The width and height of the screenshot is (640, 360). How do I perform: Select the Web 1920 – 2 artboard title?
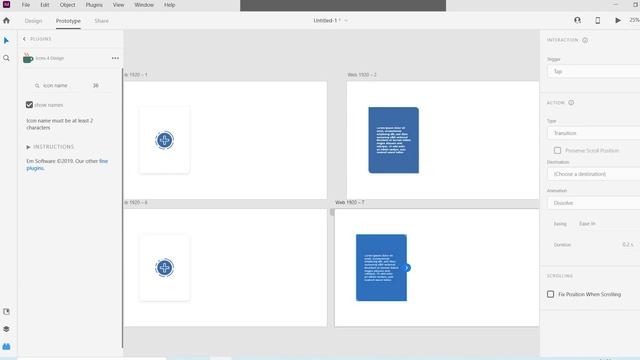(362, 75)
